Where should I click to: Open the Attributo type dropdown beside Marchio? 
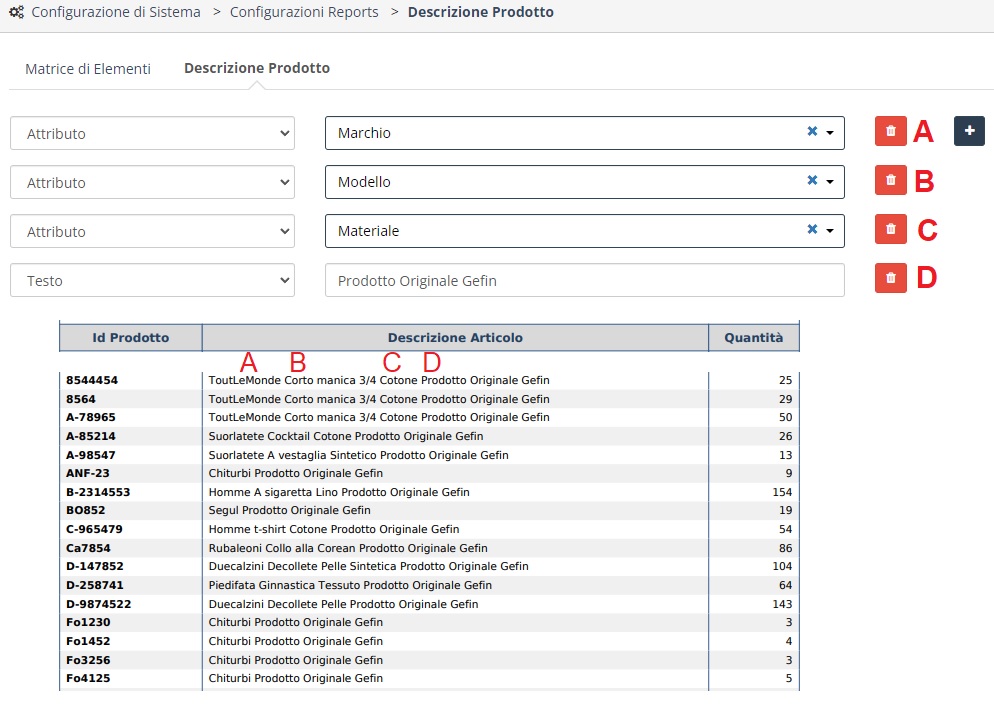[152, 133]
